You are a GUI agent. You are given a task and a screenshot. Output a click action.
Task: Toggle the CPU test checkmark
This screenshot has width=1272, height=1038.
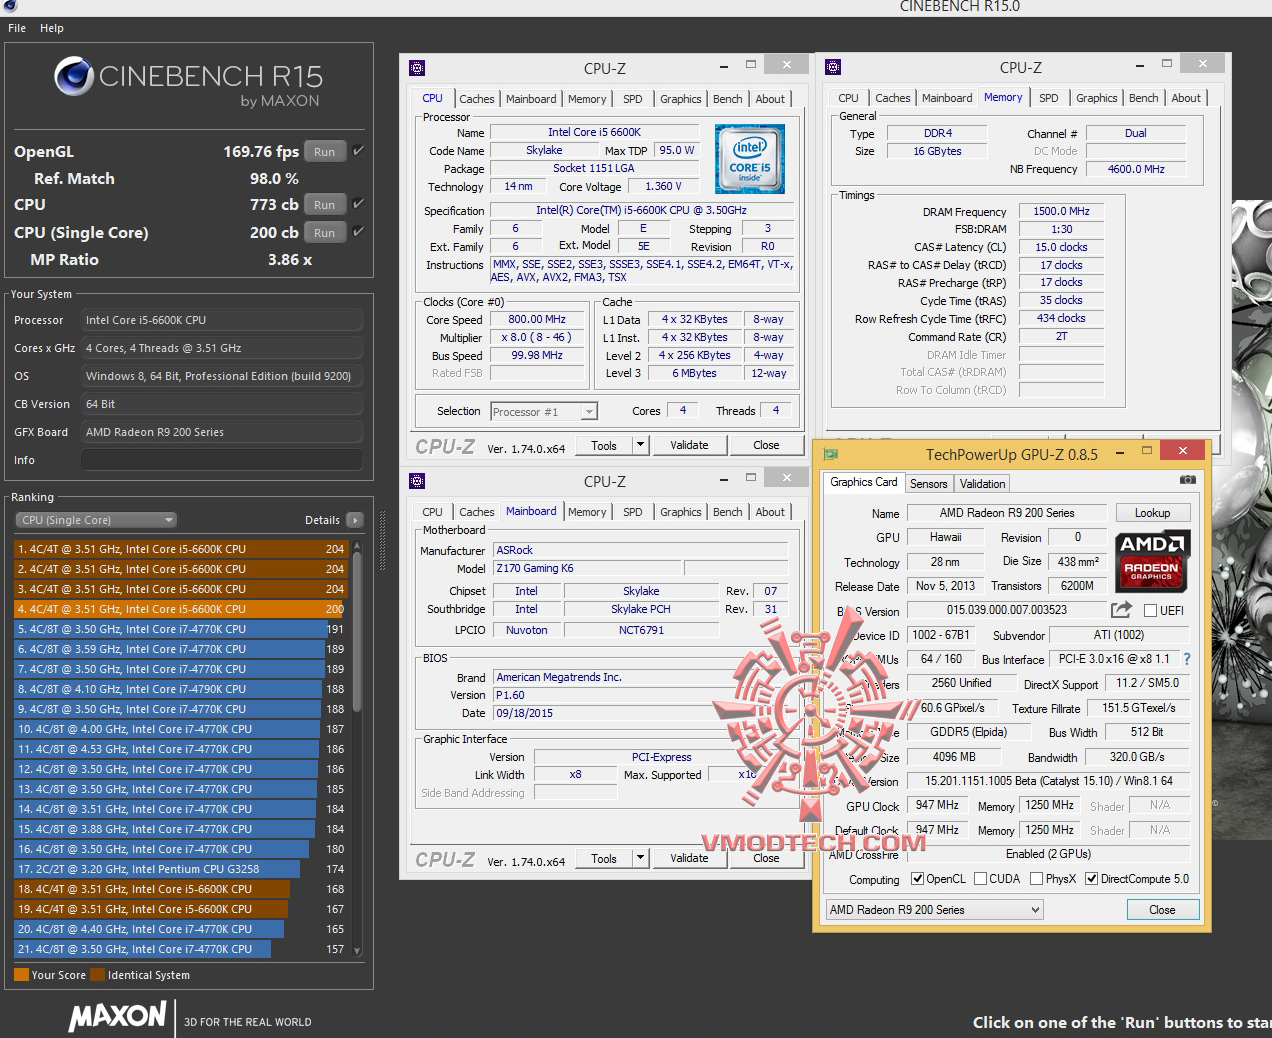(358, 204)
